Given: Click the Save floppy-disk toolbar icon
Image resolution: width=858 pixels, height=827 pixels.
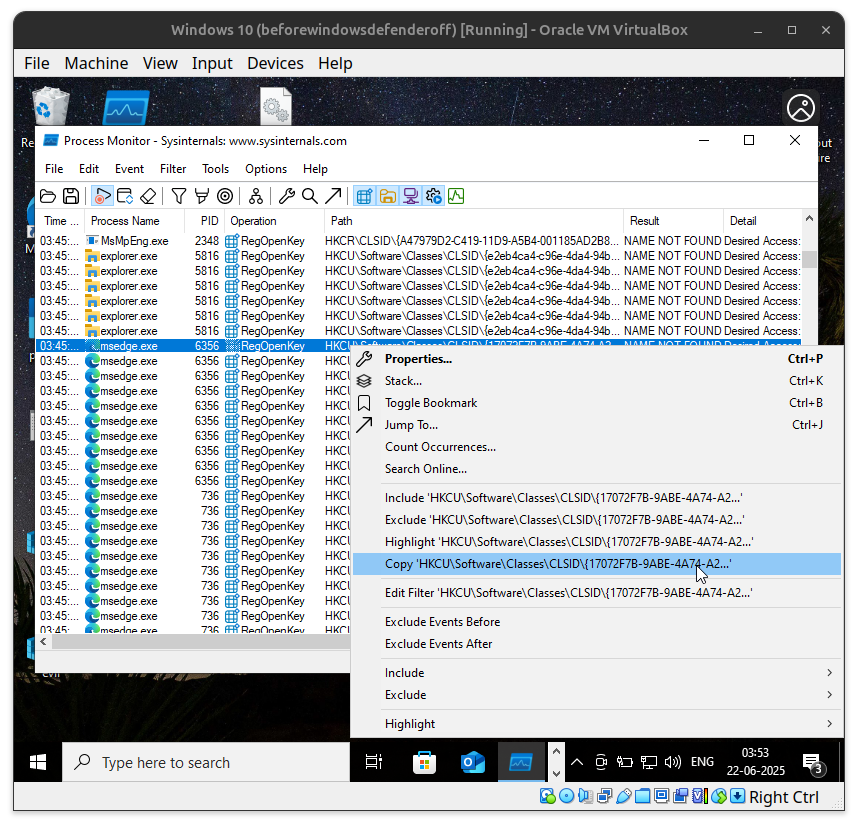Looking at the screenshot, I should [x=71, y=196].
